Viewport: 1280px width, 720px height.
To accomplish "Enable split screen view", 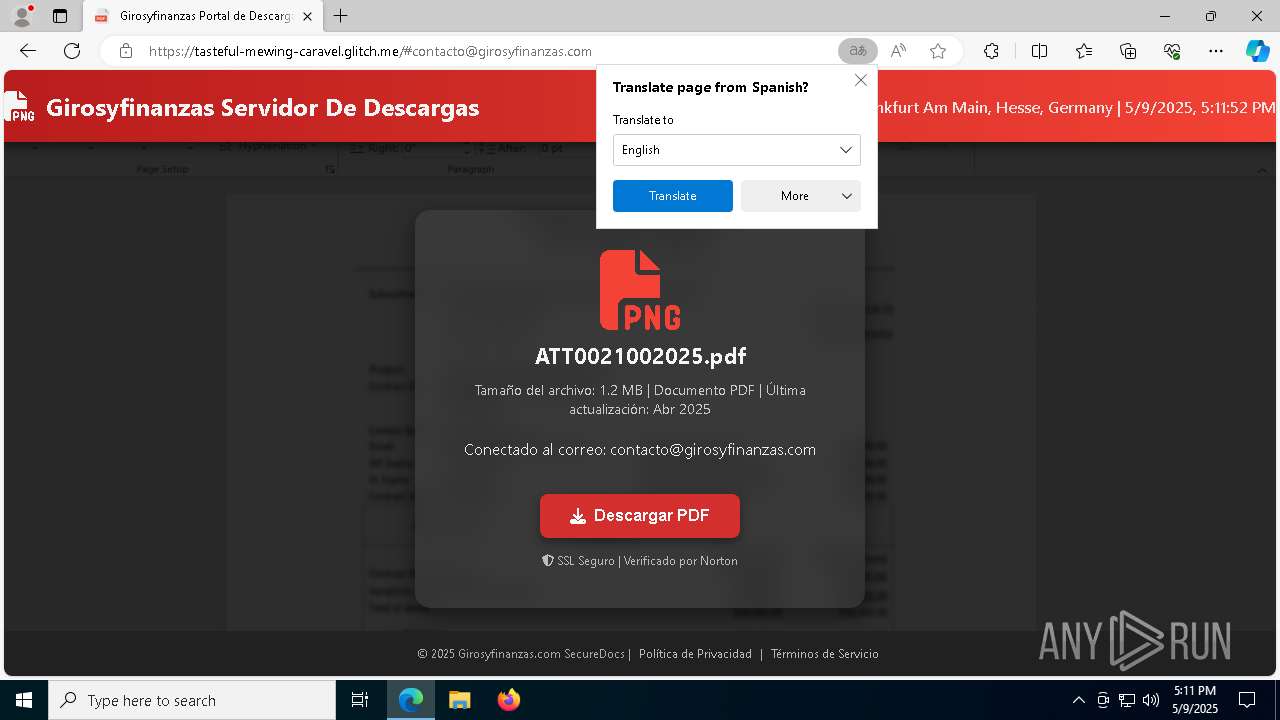I will coord(1039,51).
